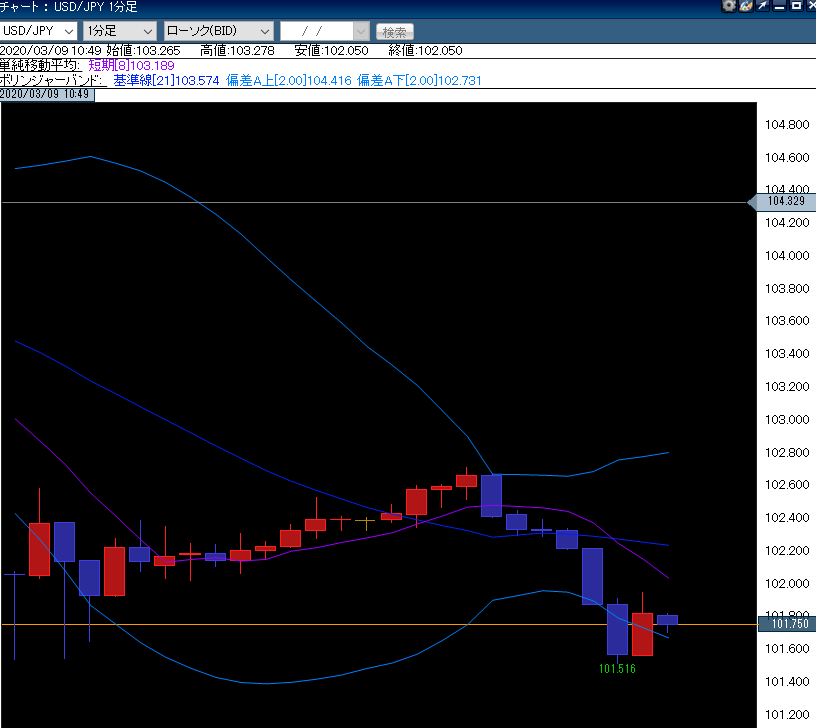816x728 pixels.
Task: Click the 偏差A上[2.00]104.416 value
Action: [x=289, y=81]
